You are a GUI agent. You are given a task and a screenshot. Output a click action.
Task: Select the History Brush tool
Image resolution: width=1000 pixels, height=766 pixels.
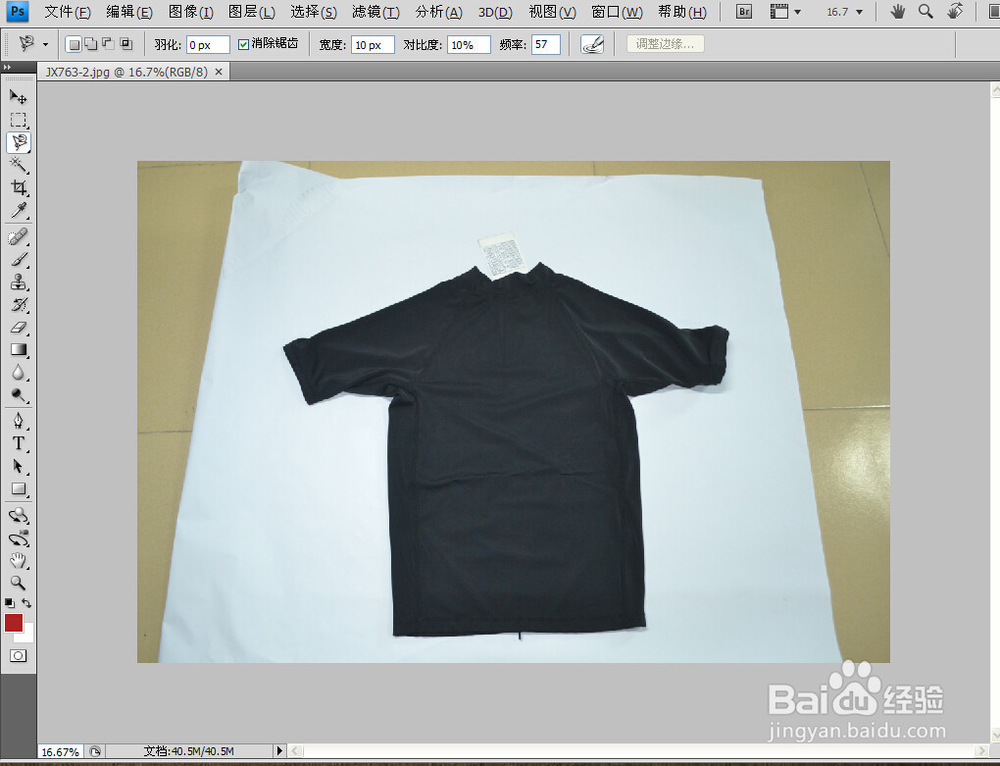coord(18,305)
